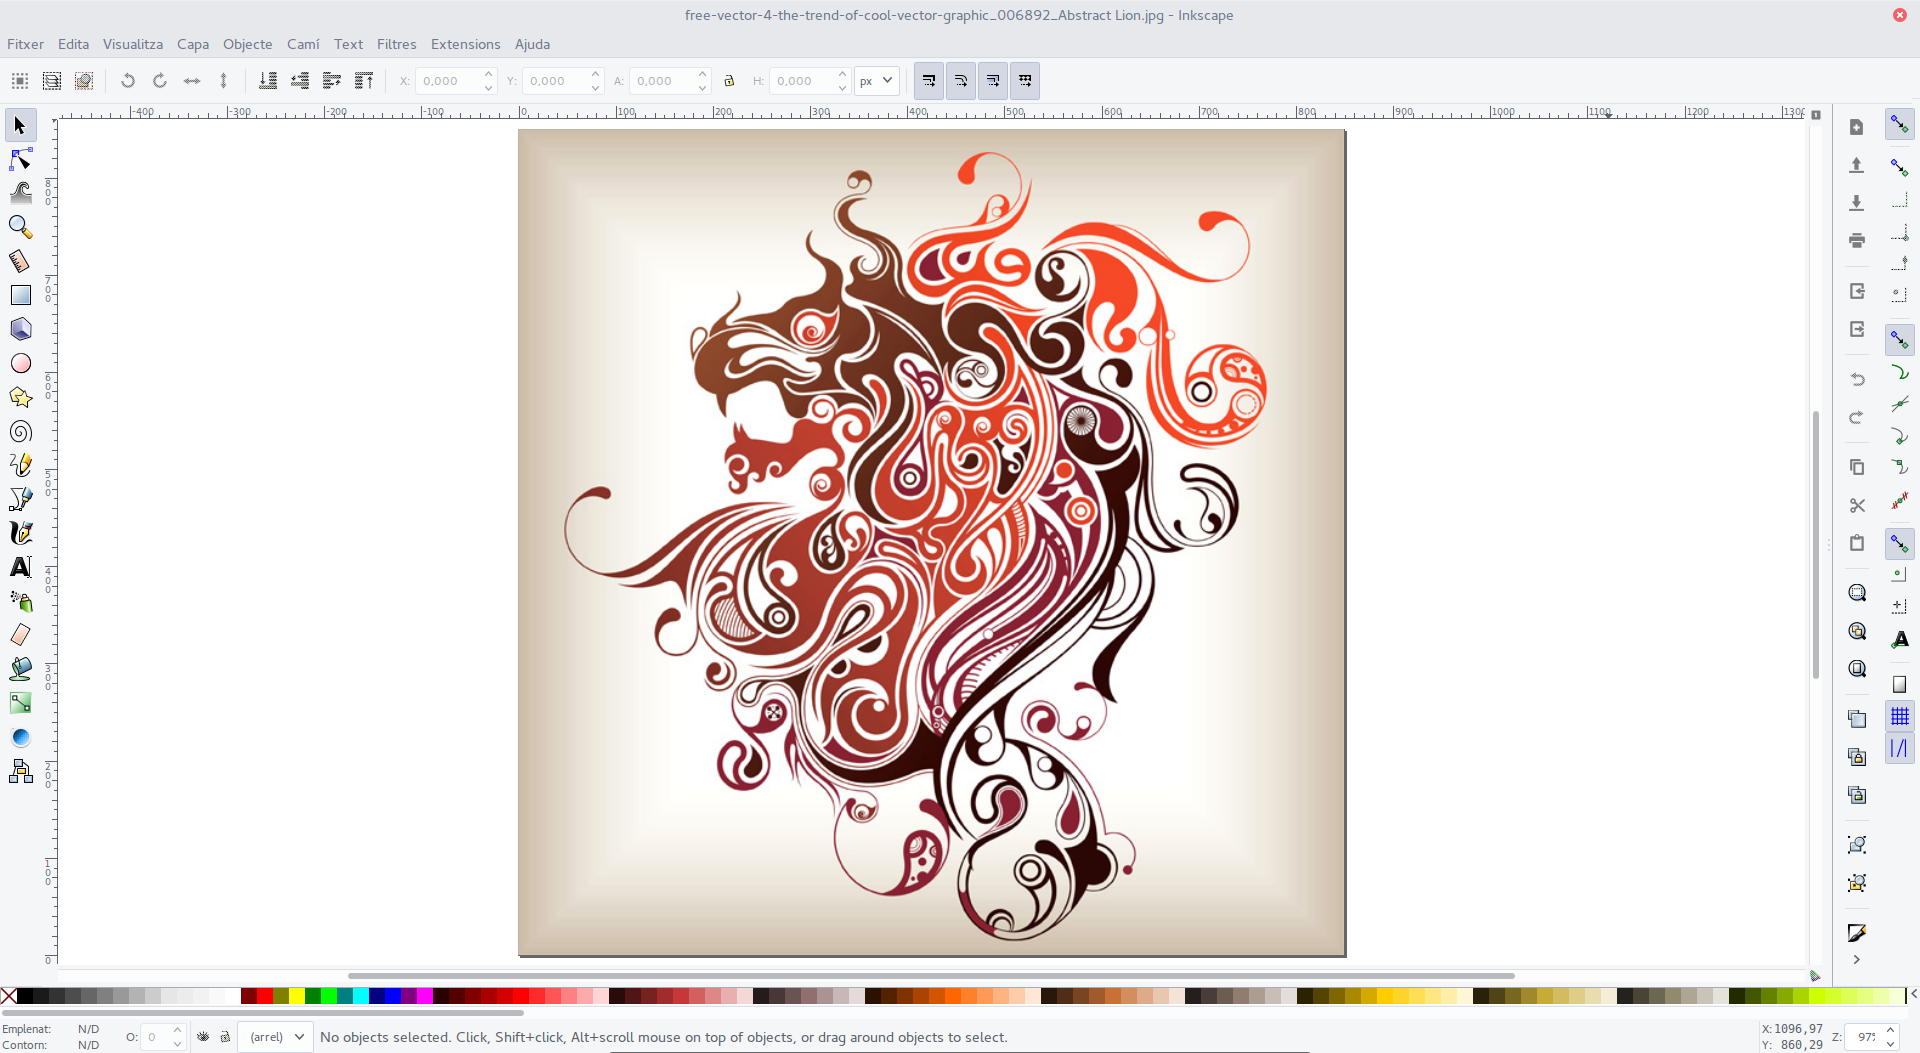The height and width of the screenshot is (1053, 1920).
Task: Click the no-color X swatch
Action: pyautogui.click(x=9, y=996)
